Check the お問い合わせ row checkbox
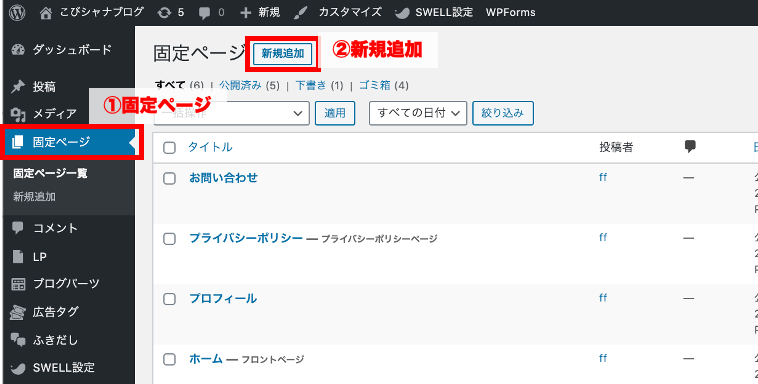 pos(169,178)
